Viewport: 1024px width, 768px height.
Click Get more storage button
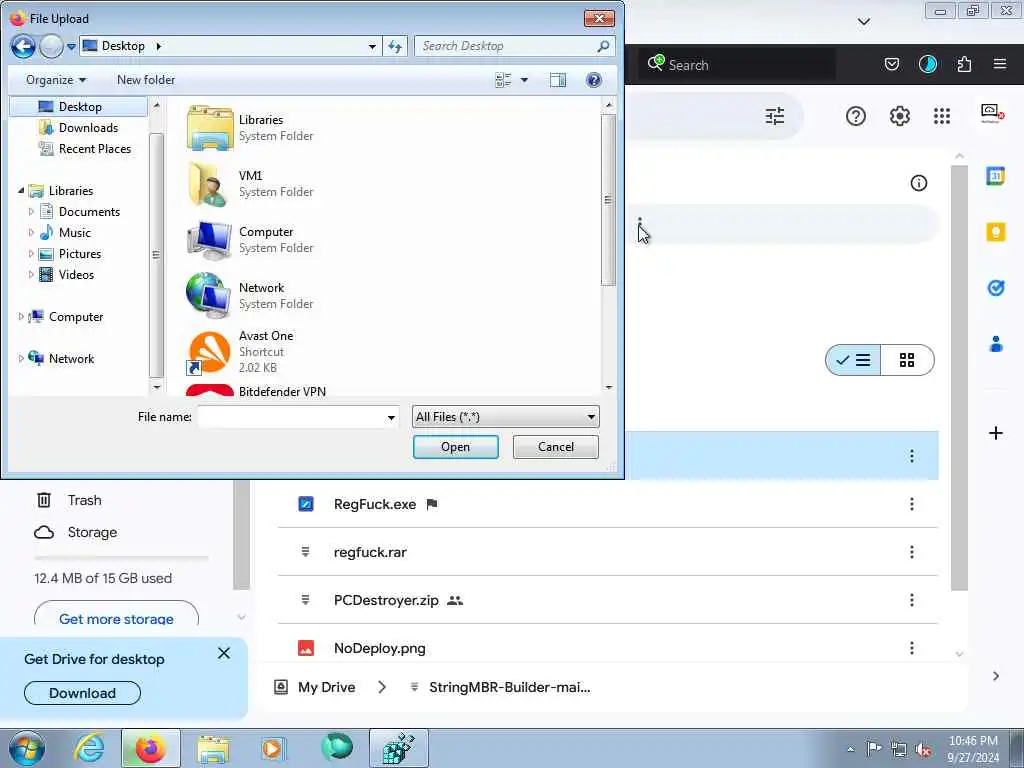tap(116, 618)
